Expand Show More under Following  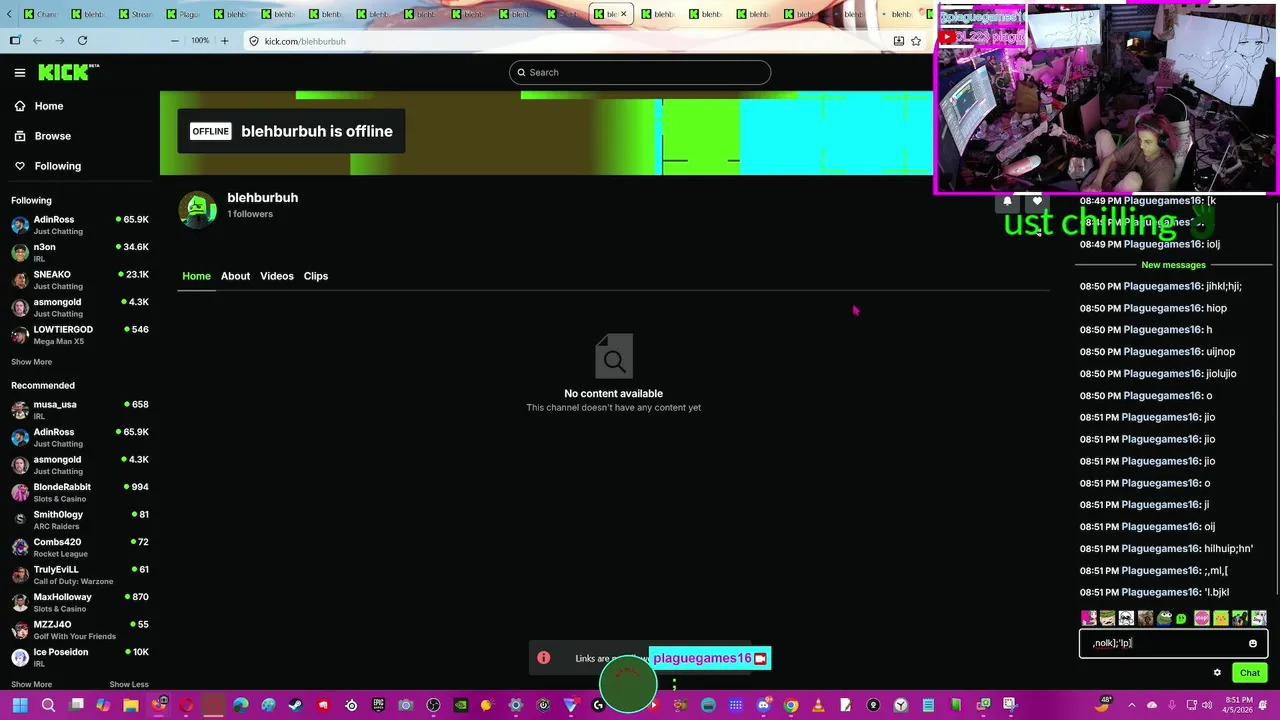(x=31, y=362)
